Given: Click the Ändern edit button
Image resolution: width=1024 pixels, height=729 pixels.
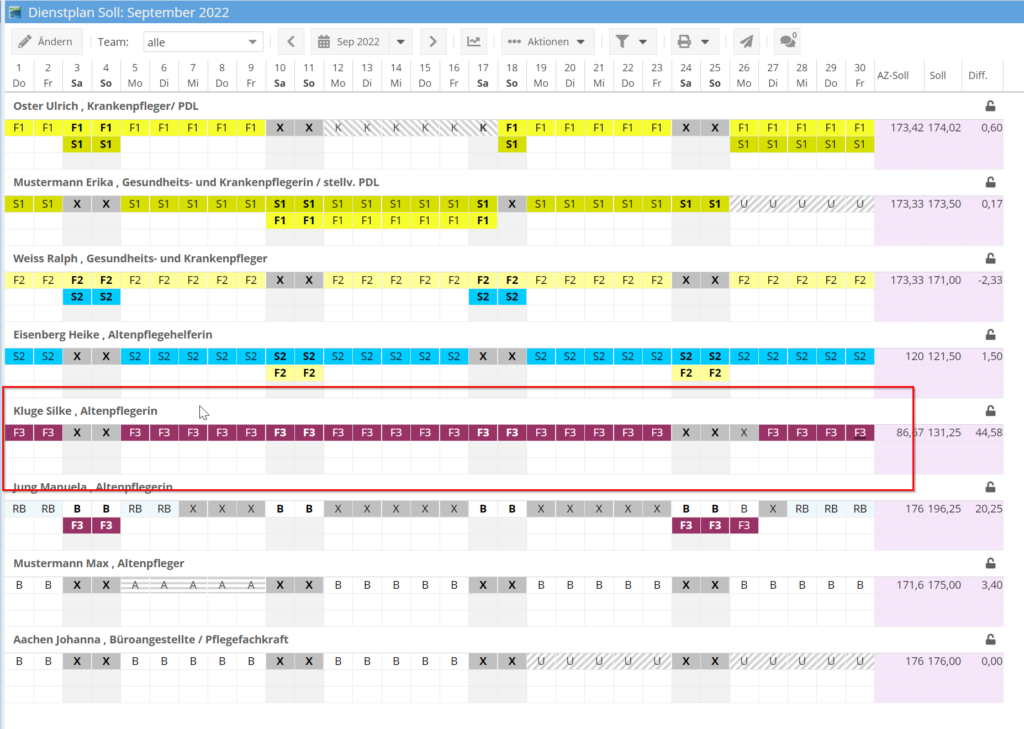Looking at the screenshot, I should click(45, 42).
